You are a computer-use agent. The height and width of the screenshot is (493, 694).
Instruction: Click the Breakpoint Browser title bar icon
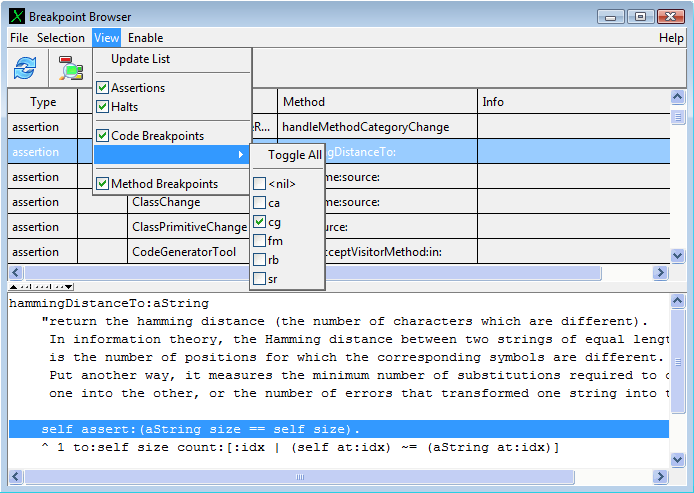(17, 16)
